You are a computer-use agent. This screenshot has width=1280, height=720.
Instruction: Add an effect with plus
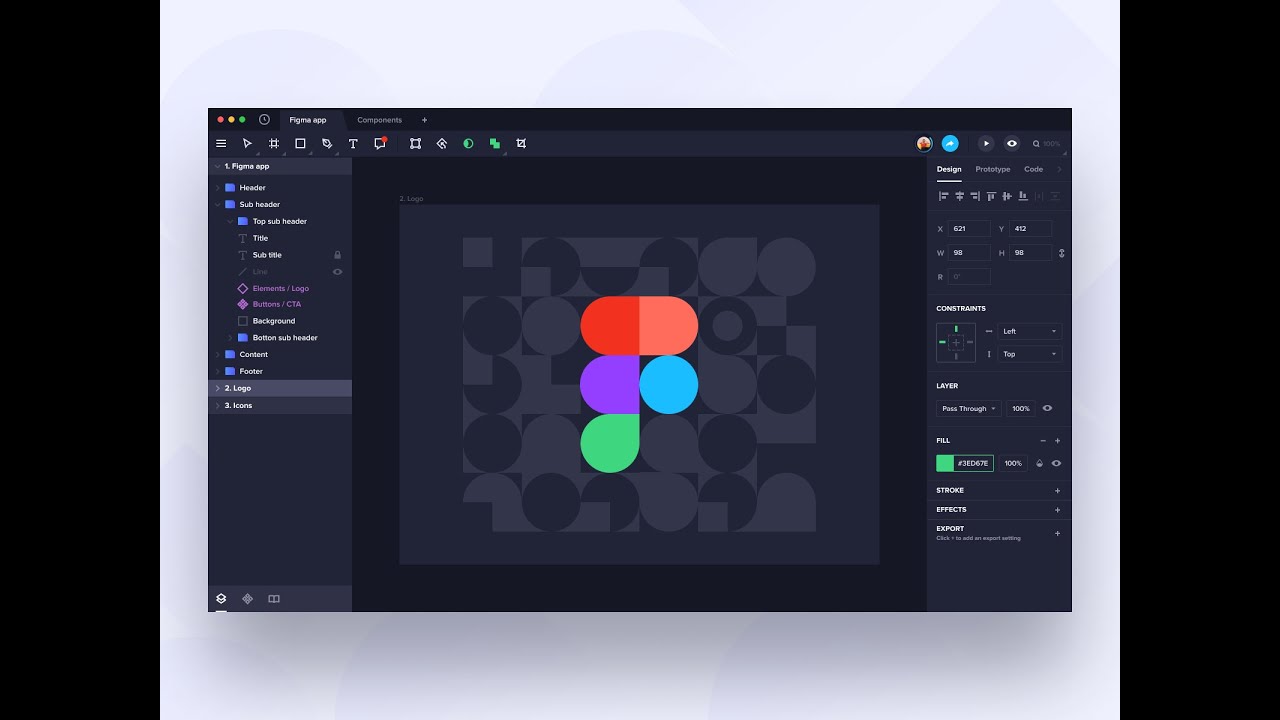click(x=1058, y=510)
